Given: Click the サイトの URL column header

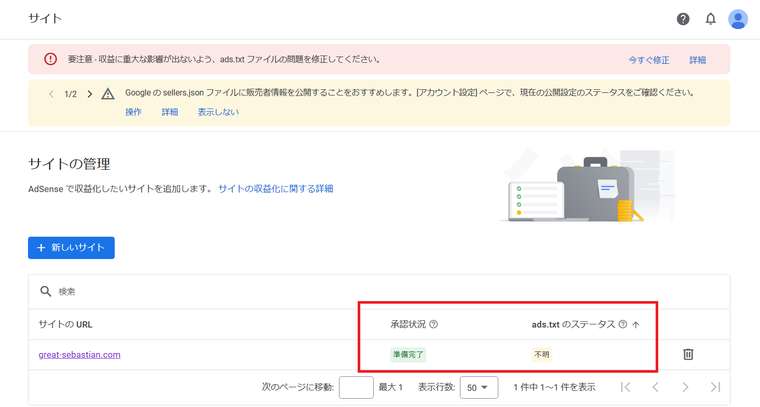Looking at the screenshot, I should (x=65, y=324).
